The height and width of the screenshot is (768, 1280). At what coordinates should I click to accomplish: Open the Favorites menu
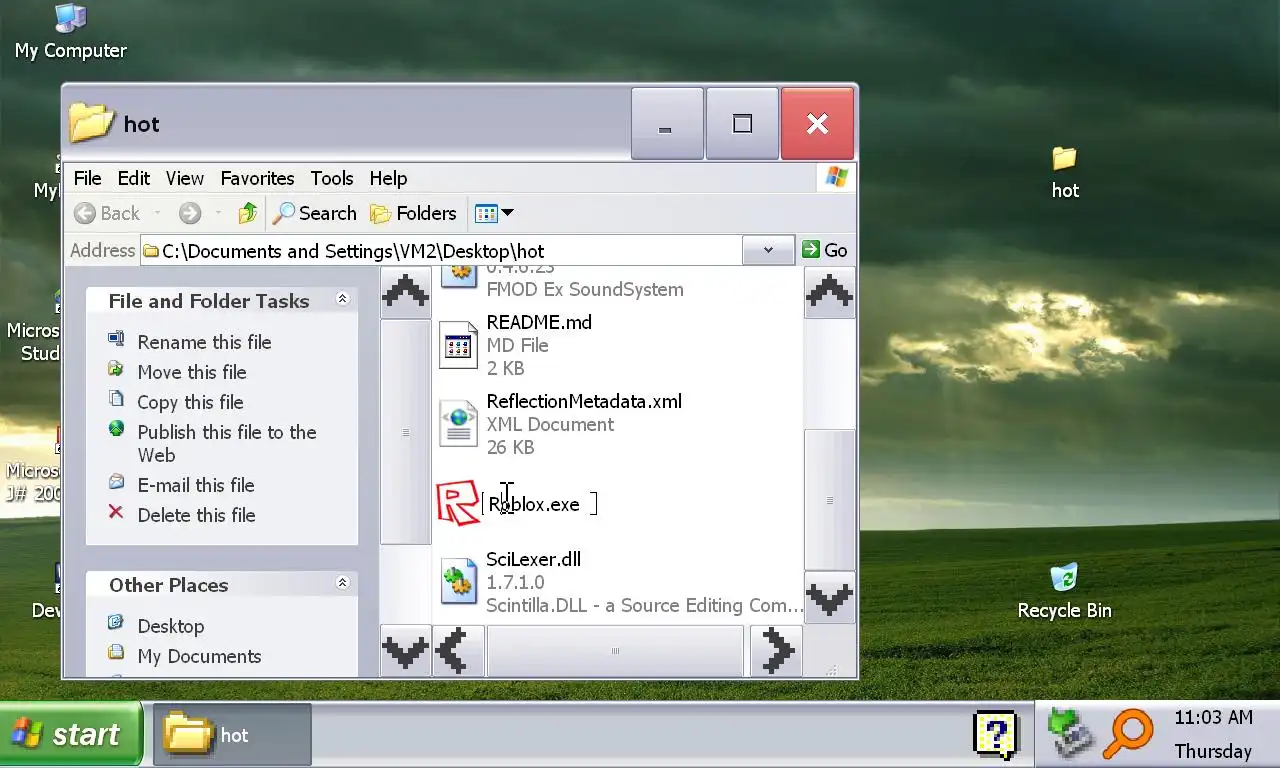point(257,178)
